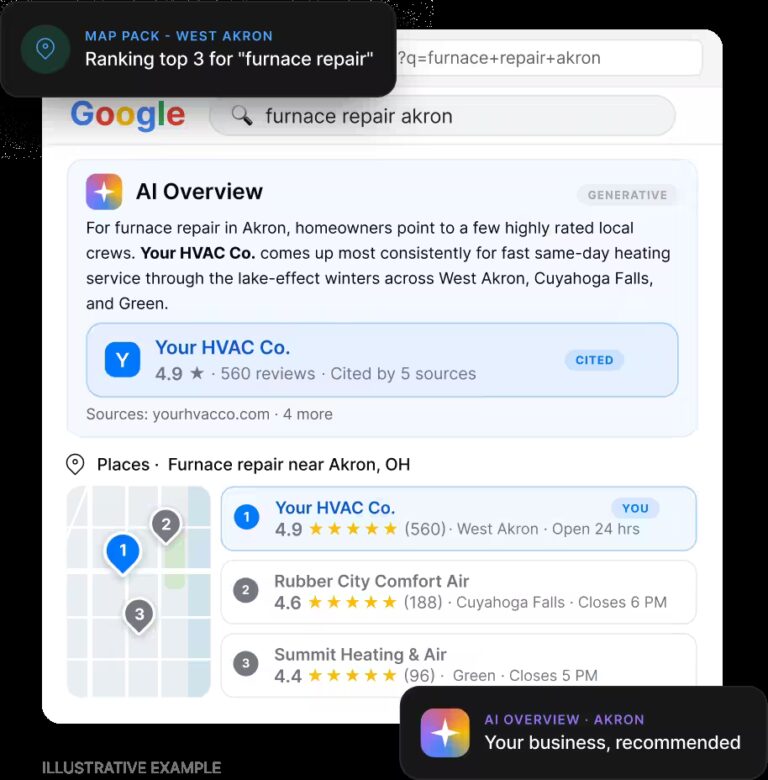
Task: Click the magnifying glass search icon
Action: click(x=242, y=115)
